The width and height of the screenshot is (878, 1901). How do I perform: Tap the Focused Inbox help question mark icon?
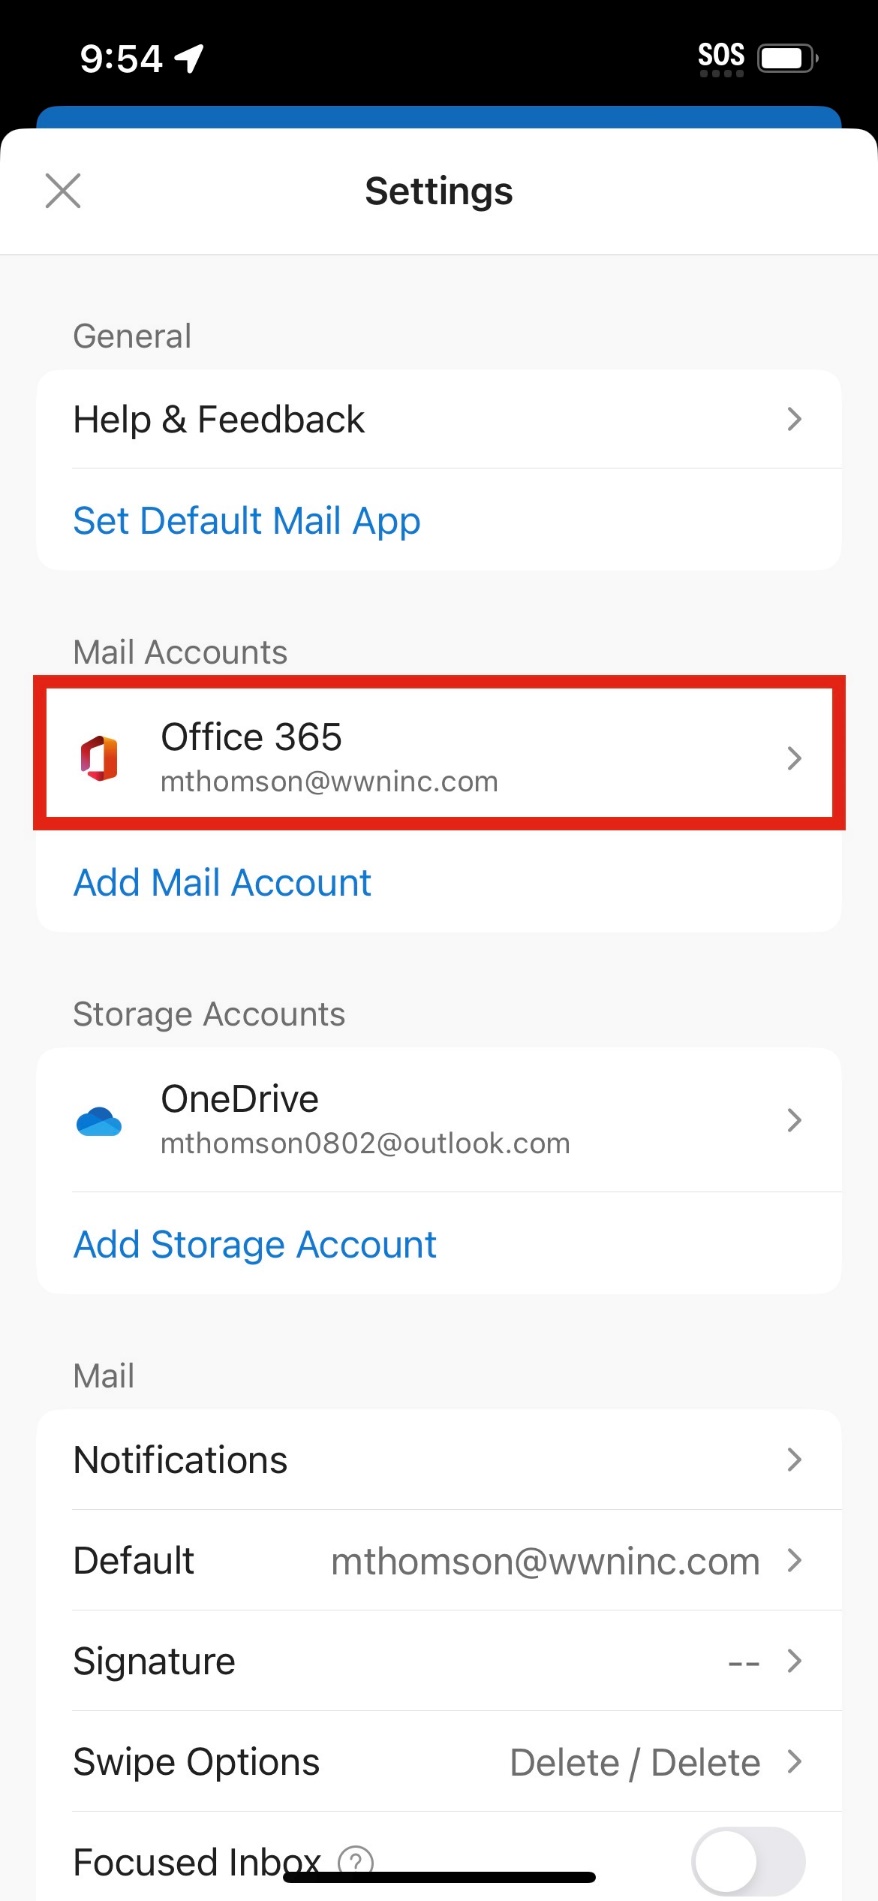pos(356,1862)
